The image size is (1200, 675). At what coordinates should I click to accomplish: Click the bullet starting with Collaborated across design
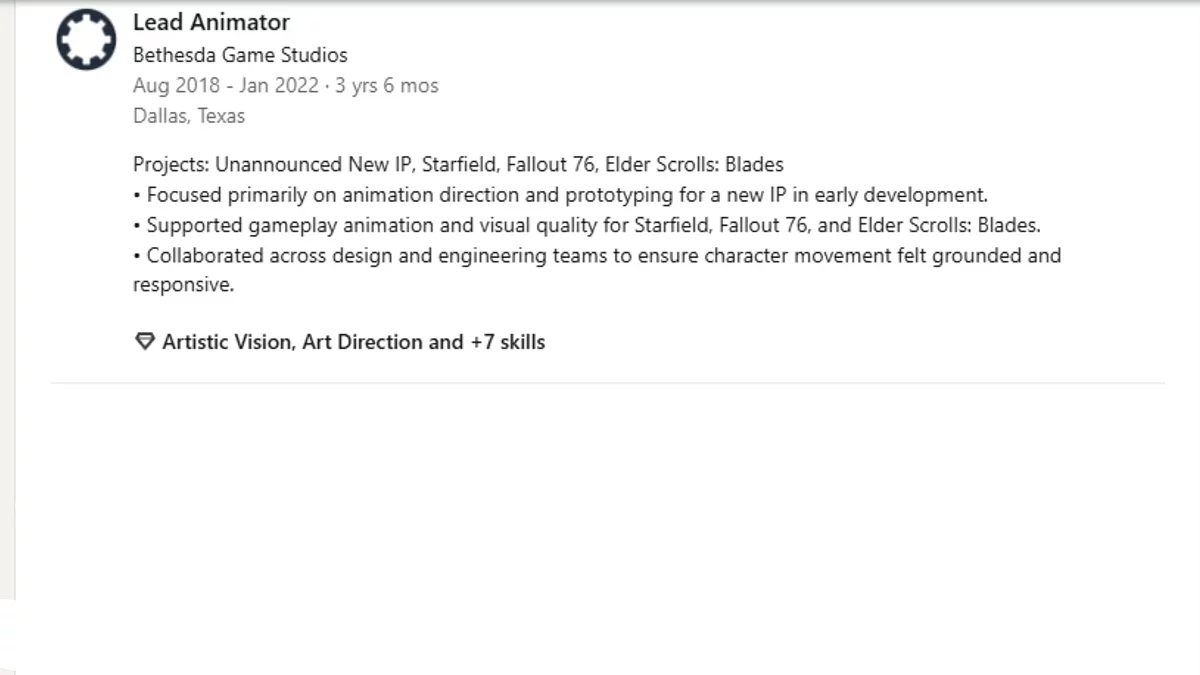603,255
